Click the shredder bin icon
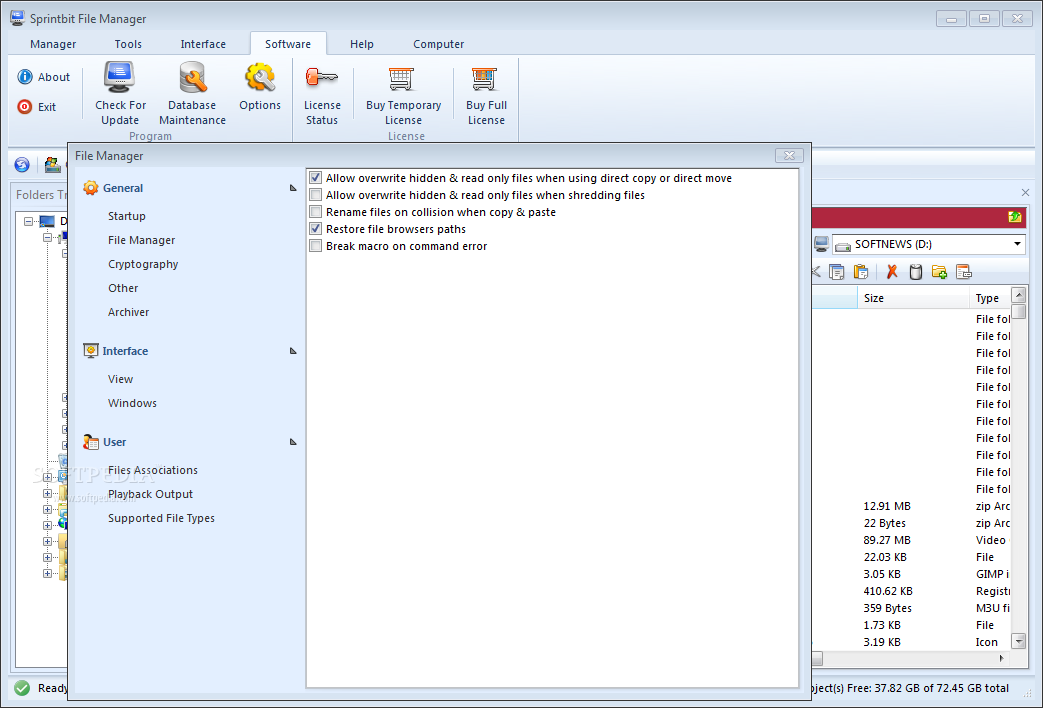 tap(916, 271)
